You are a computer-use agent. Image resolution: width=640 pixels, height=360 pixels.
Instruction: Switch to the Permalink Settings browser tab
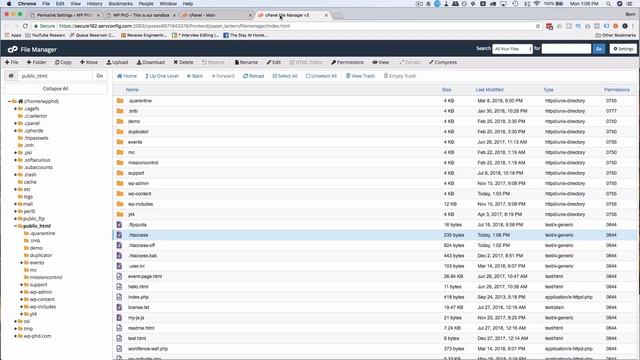pyautogui.click(x=64, y=15)
